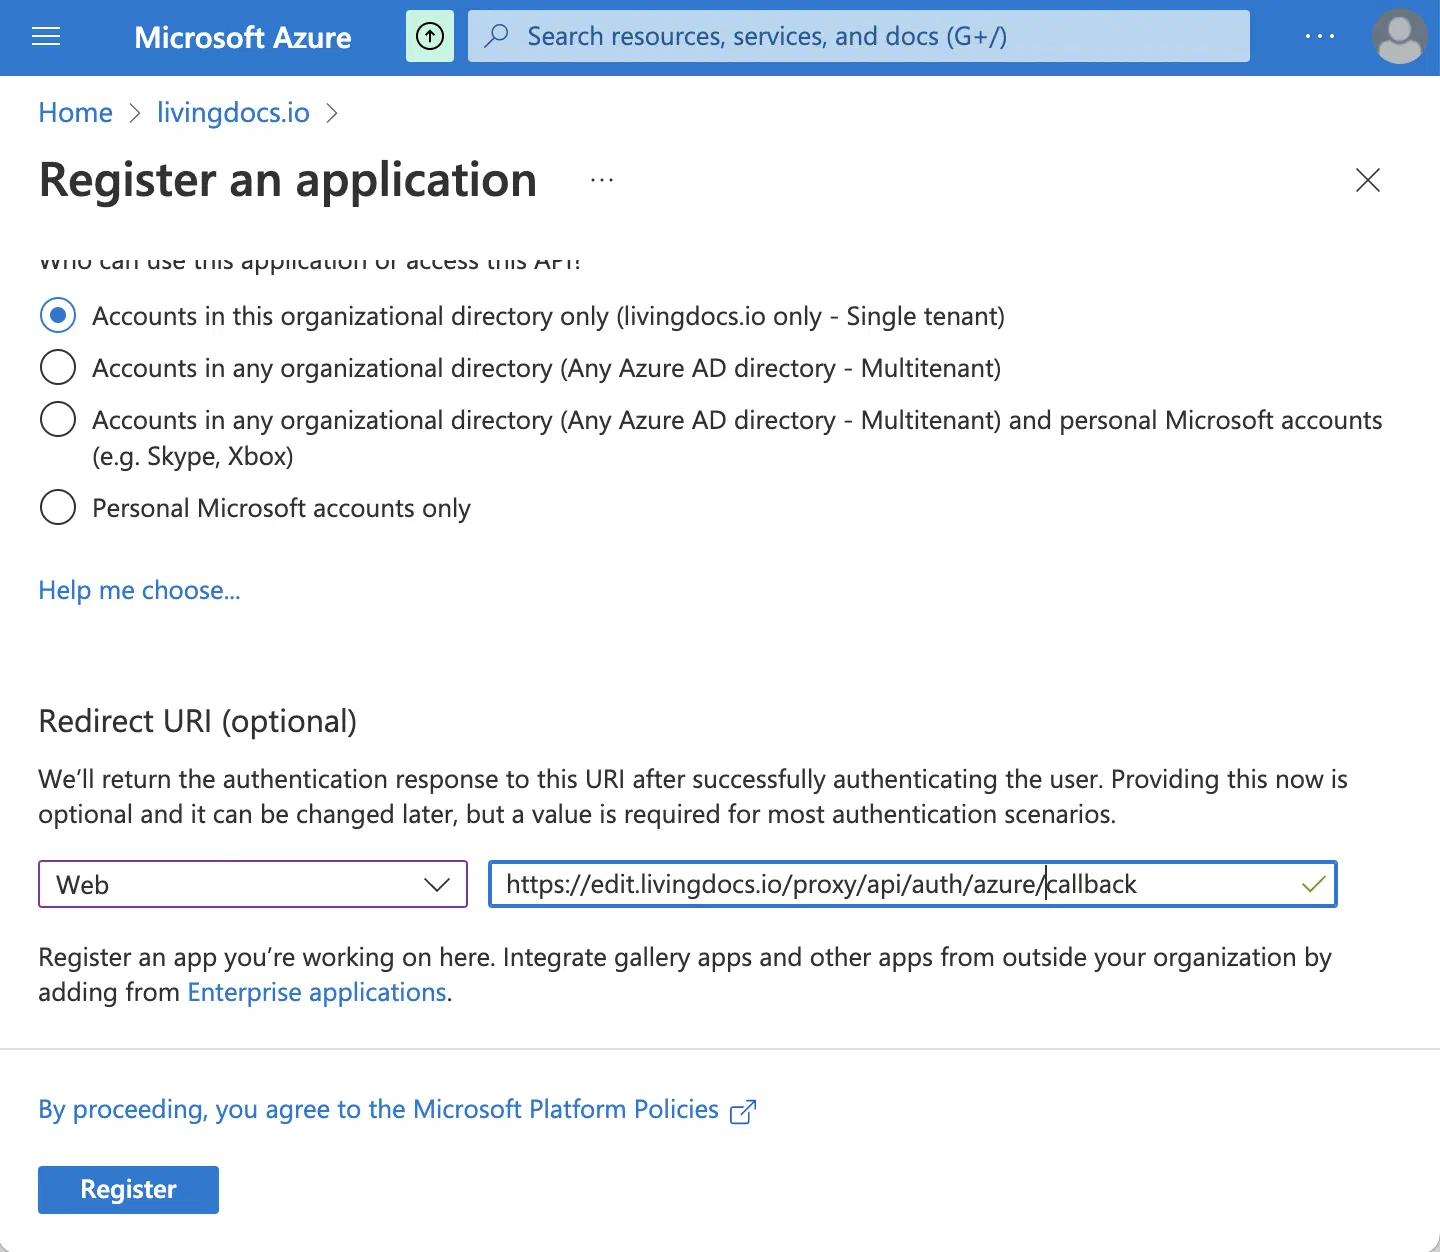Click the Microsoft Azure title

[x=243, y=38]
